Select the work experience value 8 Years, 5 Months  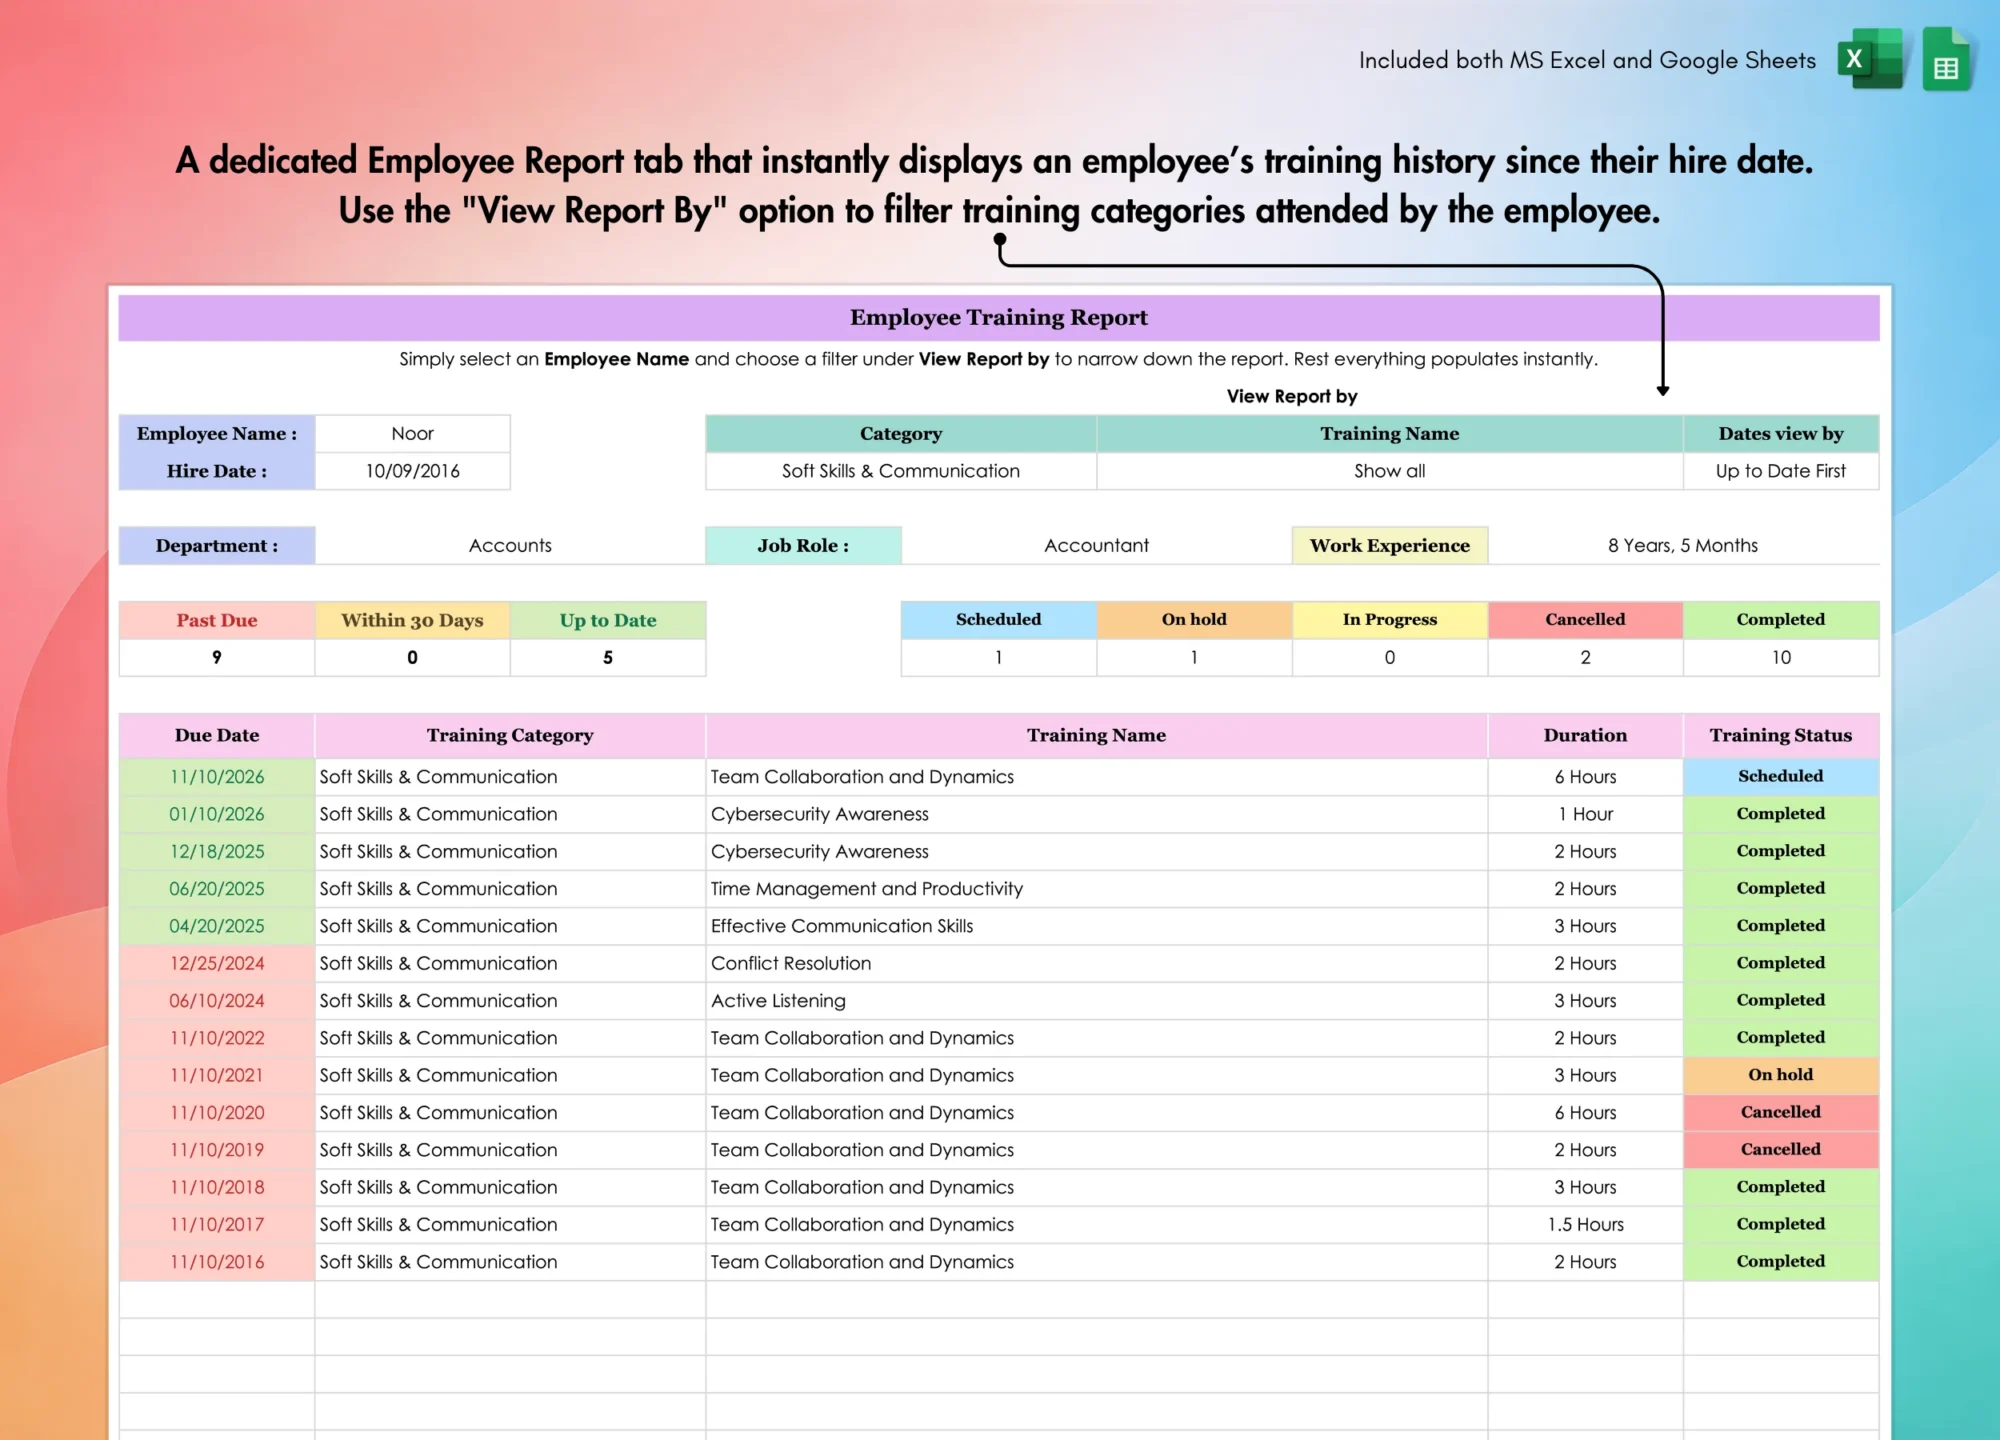coord(1683,545)
